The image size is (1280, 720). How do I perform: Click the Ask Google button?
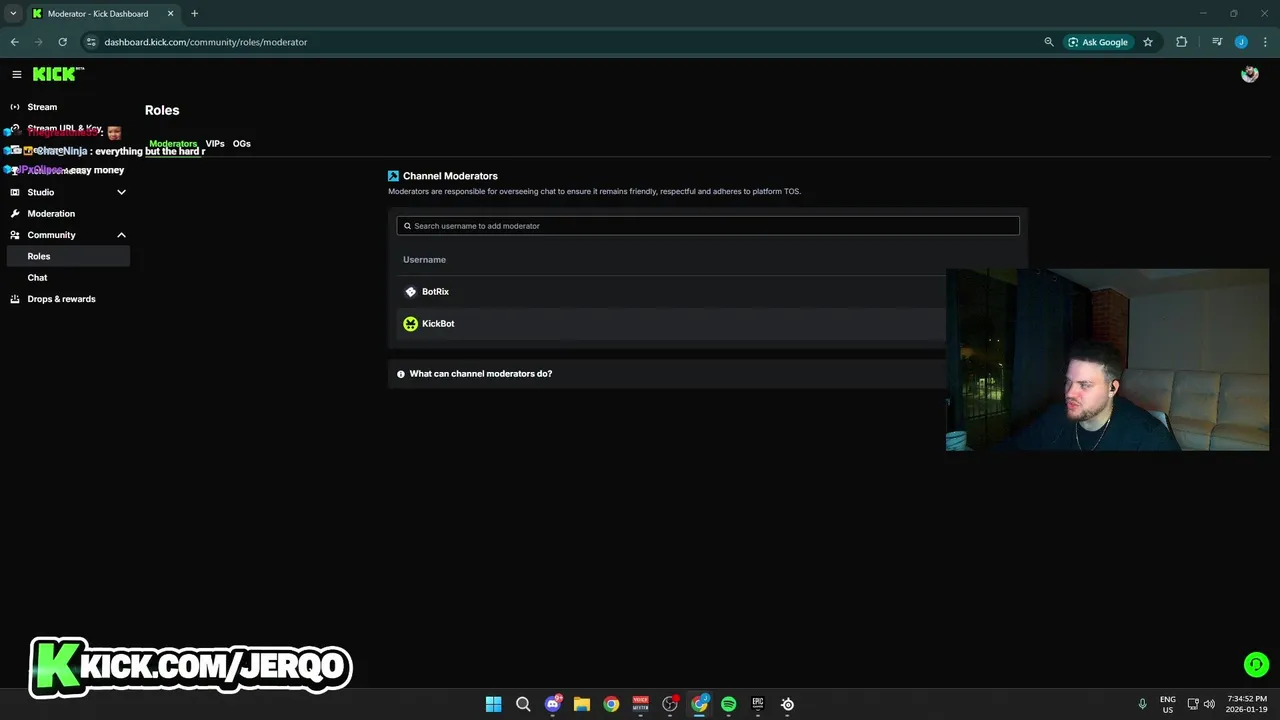point(1098,42)
